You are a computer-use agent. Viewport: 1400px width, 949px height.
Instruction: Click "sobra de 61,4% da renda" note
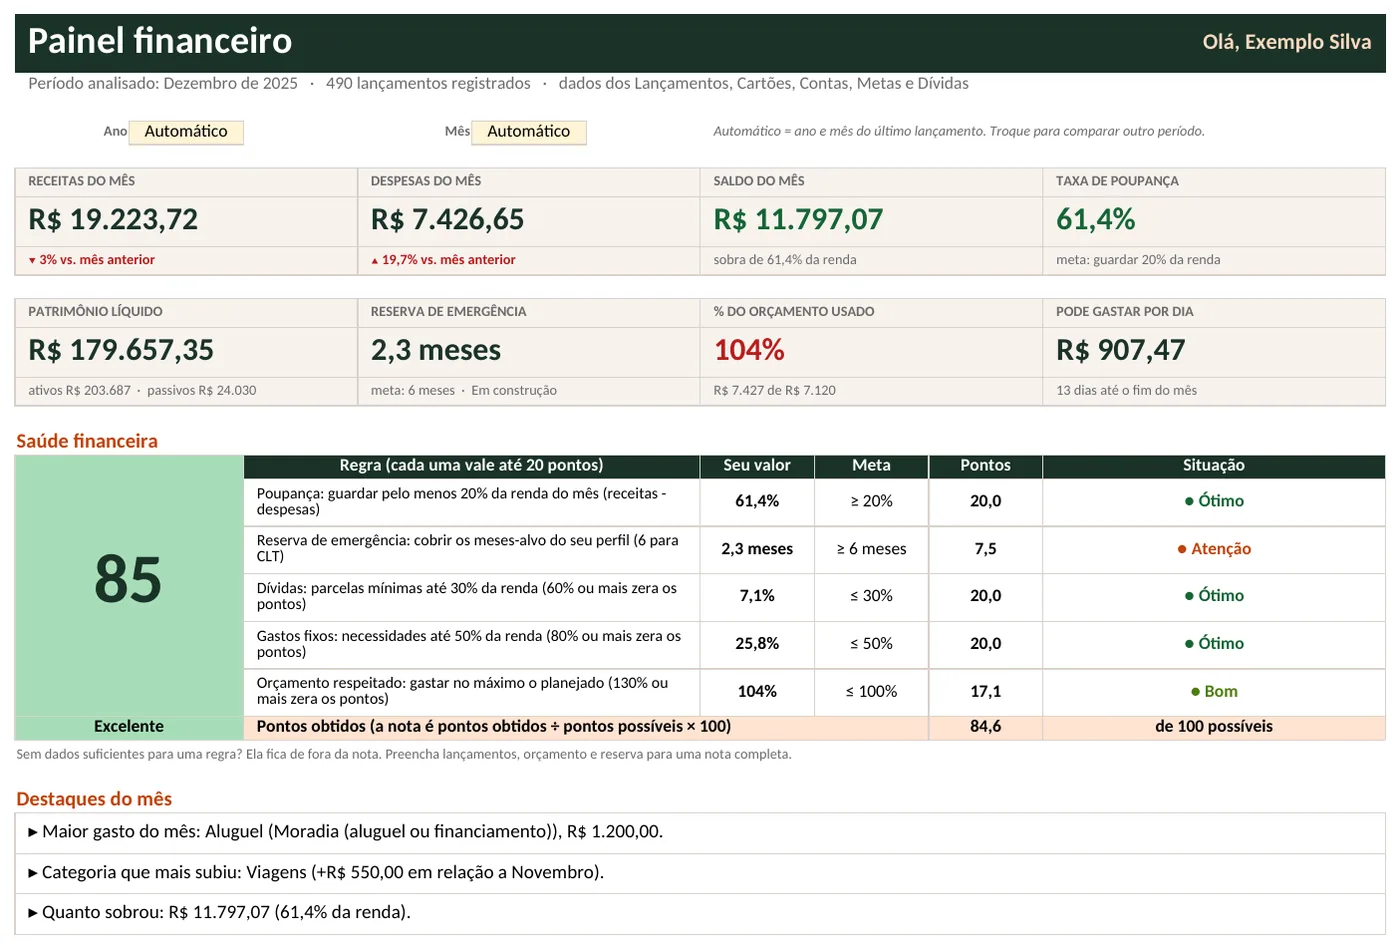pyautogui.click(x=785, y=260)
